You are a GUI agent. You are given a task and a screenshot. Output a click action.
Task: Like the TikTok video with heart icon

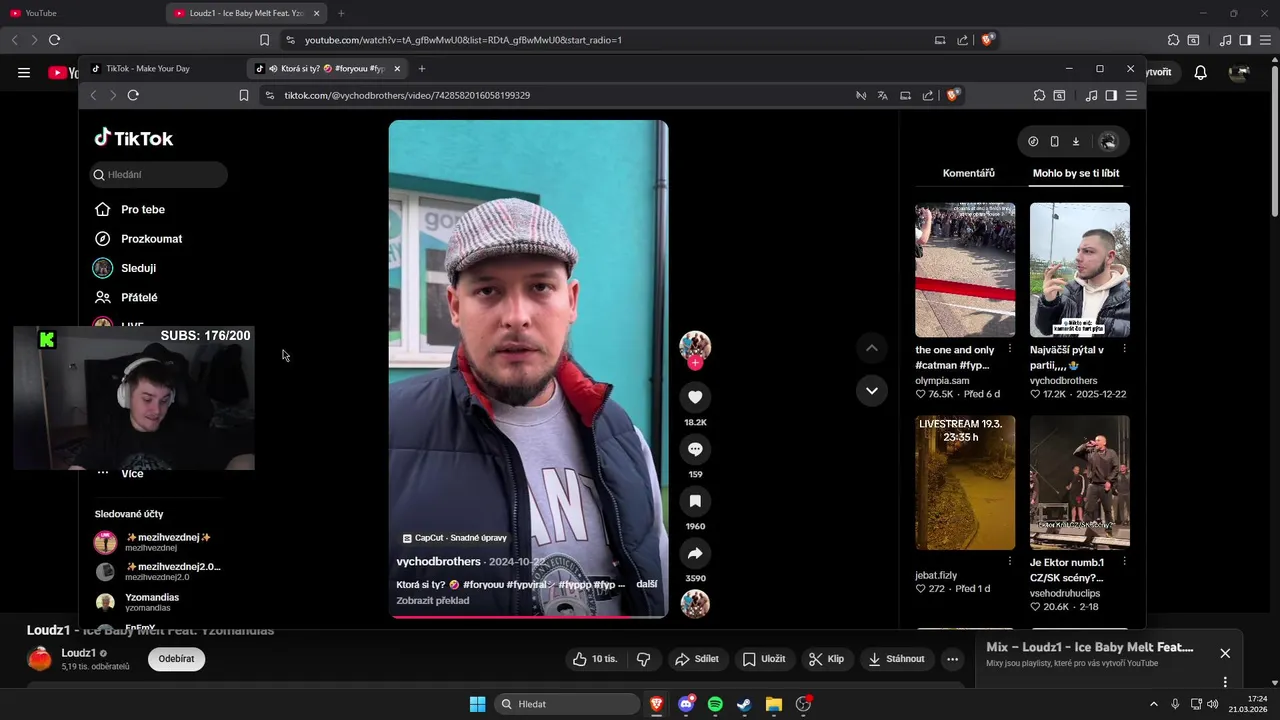coord(695,397)
